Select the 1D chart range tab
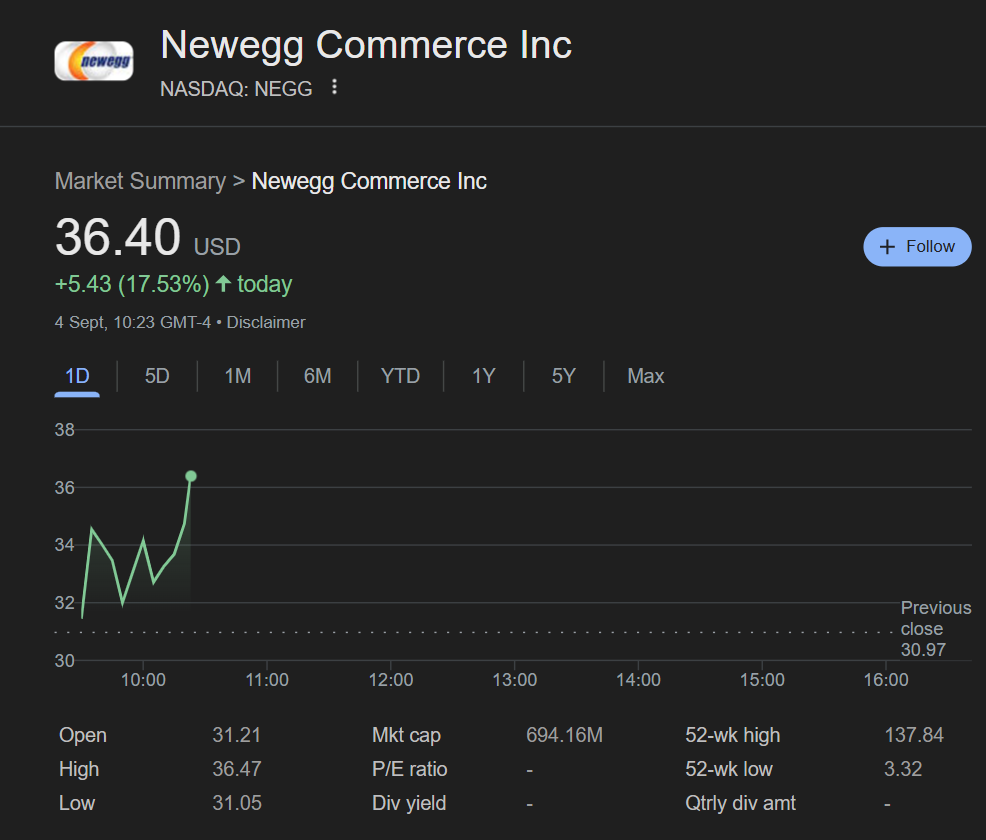Screen dimensions: 986x840 [77, 376]
